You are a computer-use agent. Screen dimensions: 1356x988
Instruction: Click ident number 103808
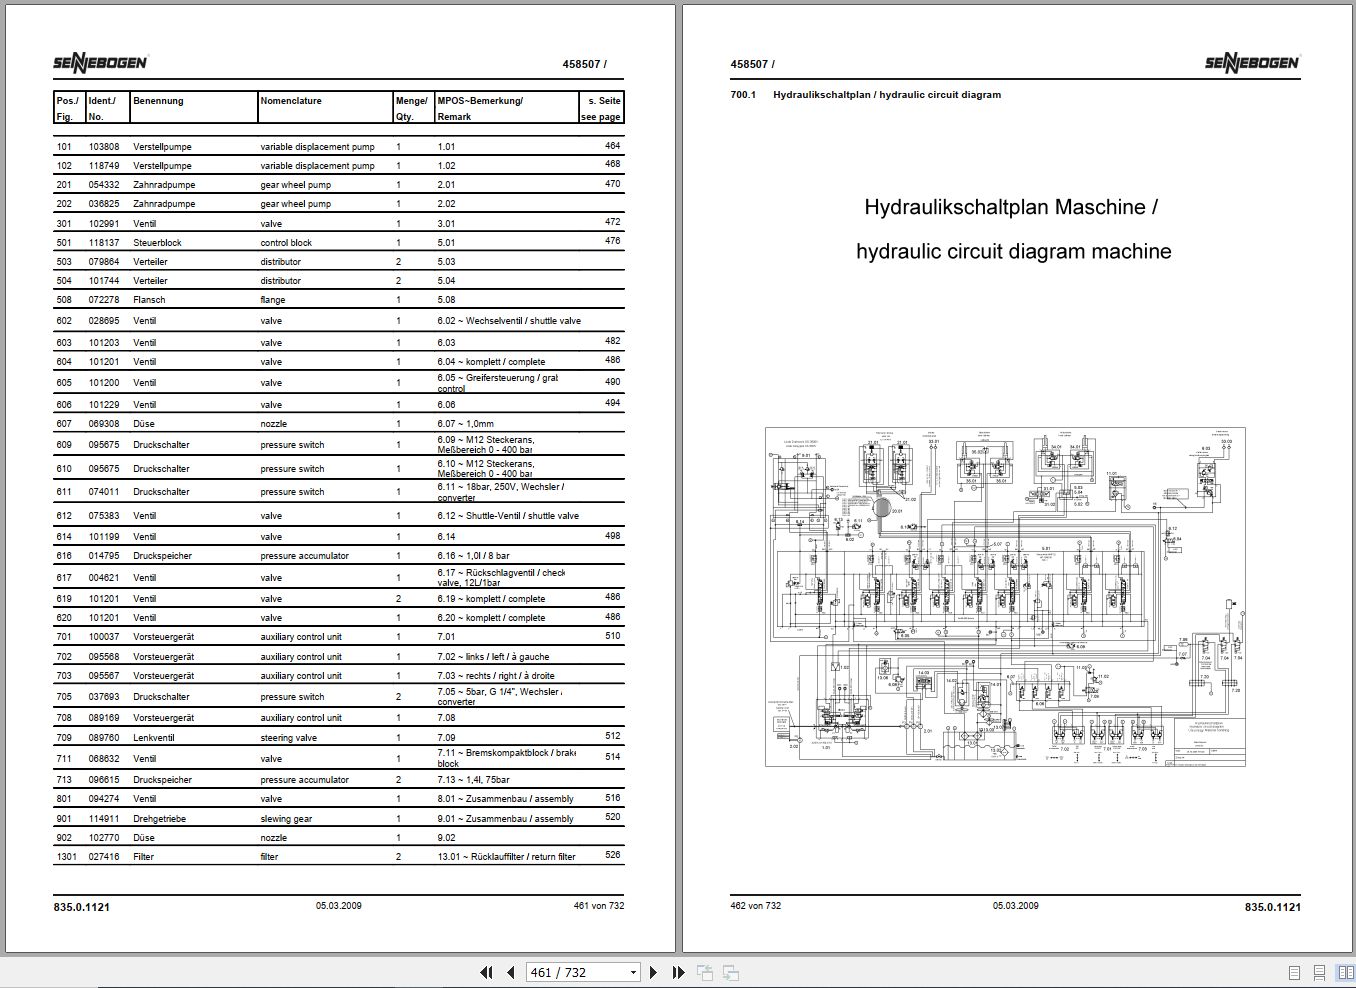[x=104, y=147]
